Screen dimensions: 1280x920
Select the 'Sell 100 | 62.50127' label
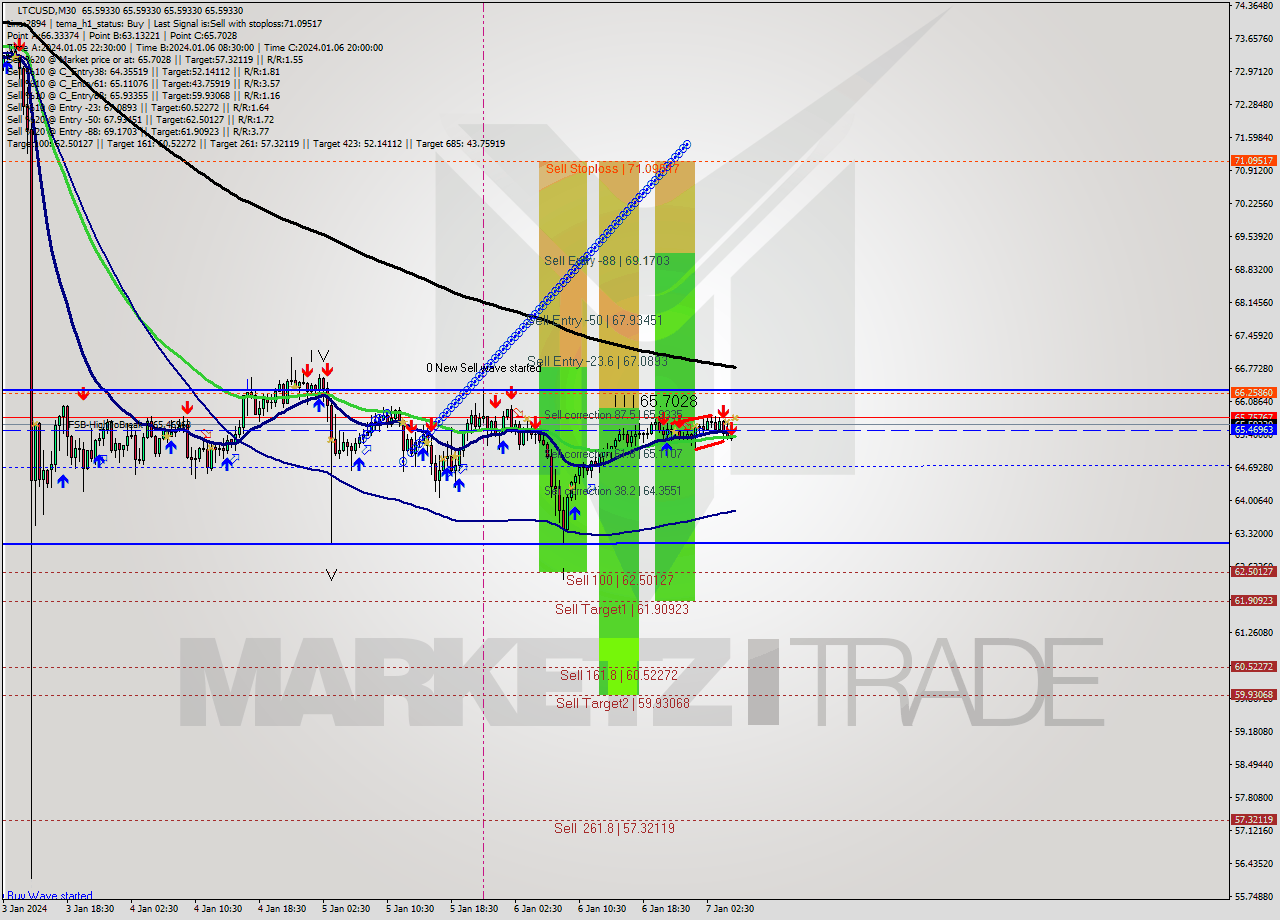point(620,580)
